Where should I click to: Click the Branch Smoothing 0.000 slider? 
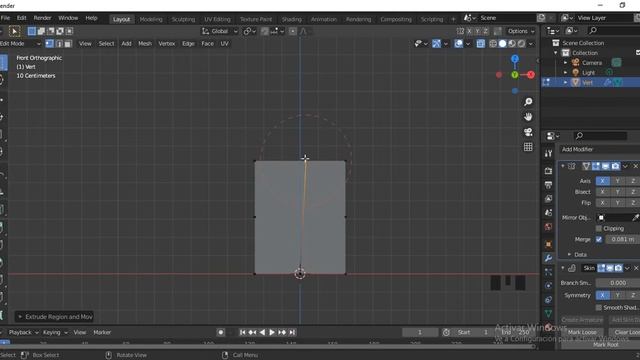tap(618, 283)
